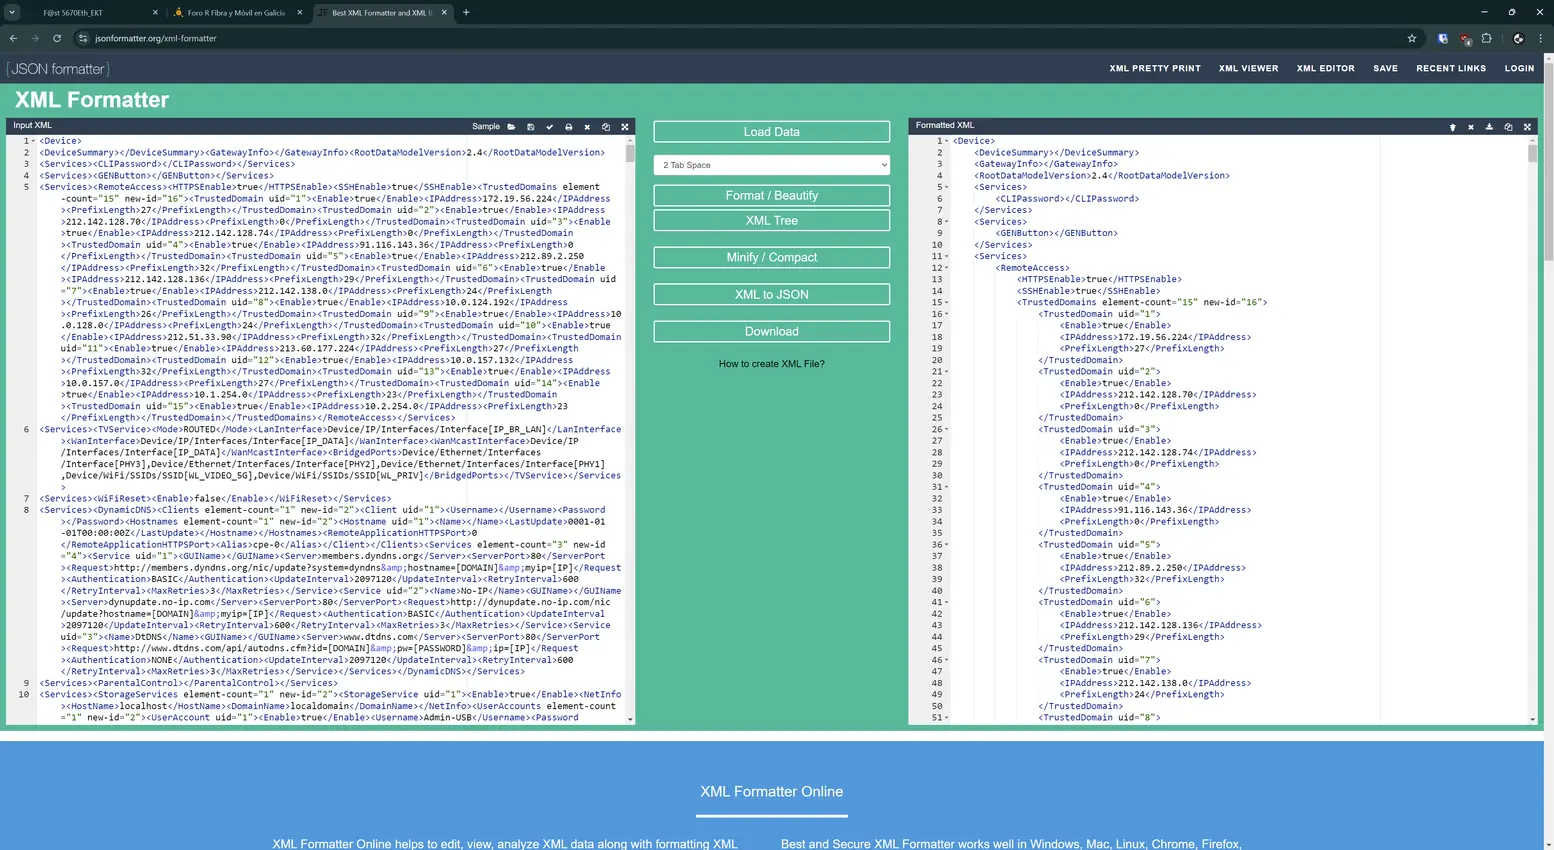Screen dimensions: 1554x850
Task: Click the JSON formatter site logo
Action: 58,69
